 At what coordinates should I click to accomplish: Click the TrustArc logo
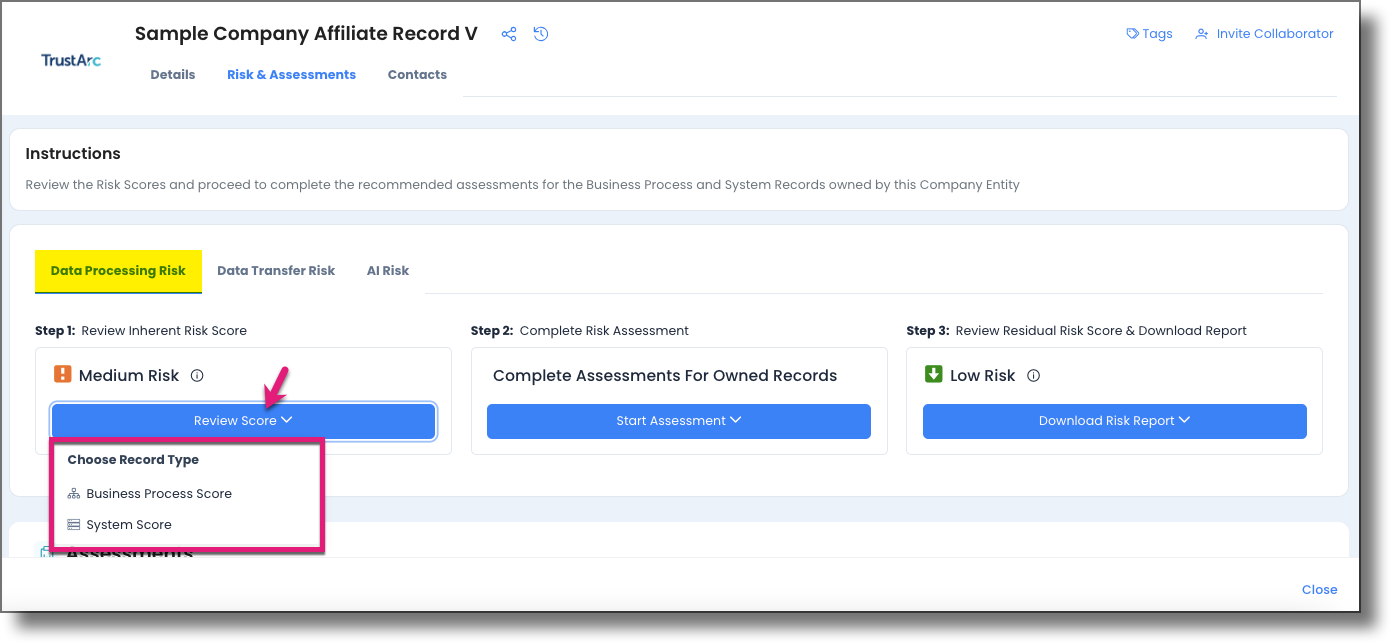[71, 60]
